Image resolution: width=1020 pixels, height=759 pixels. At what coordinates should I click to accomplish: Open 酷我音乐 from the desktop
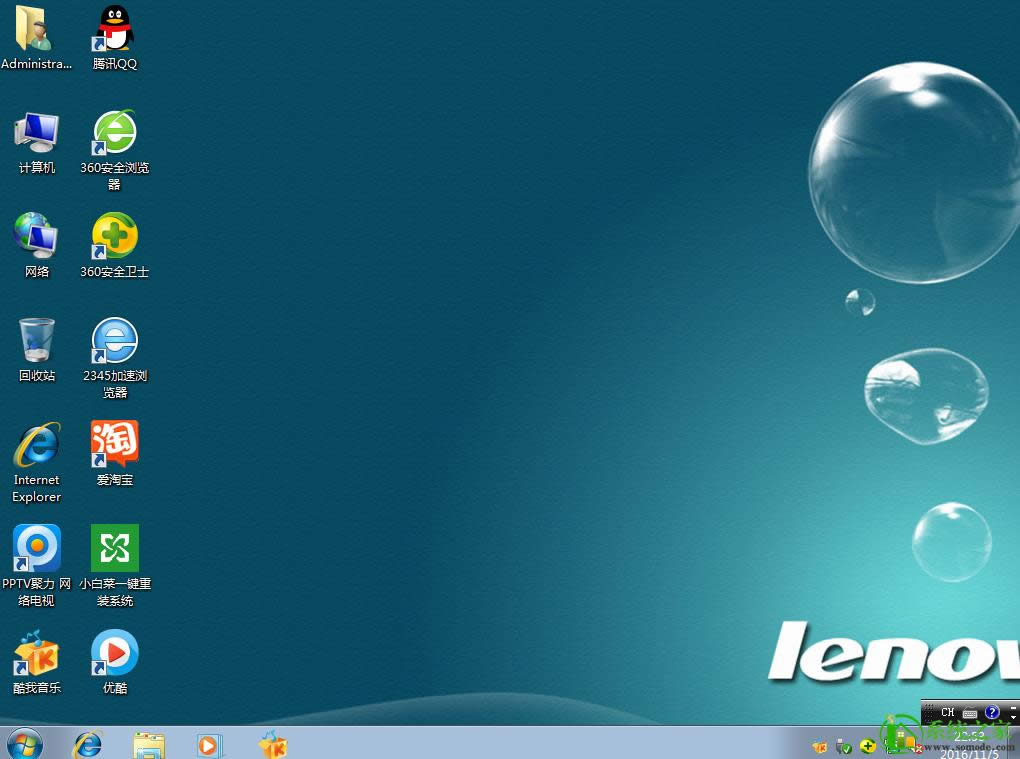[36, 653]
